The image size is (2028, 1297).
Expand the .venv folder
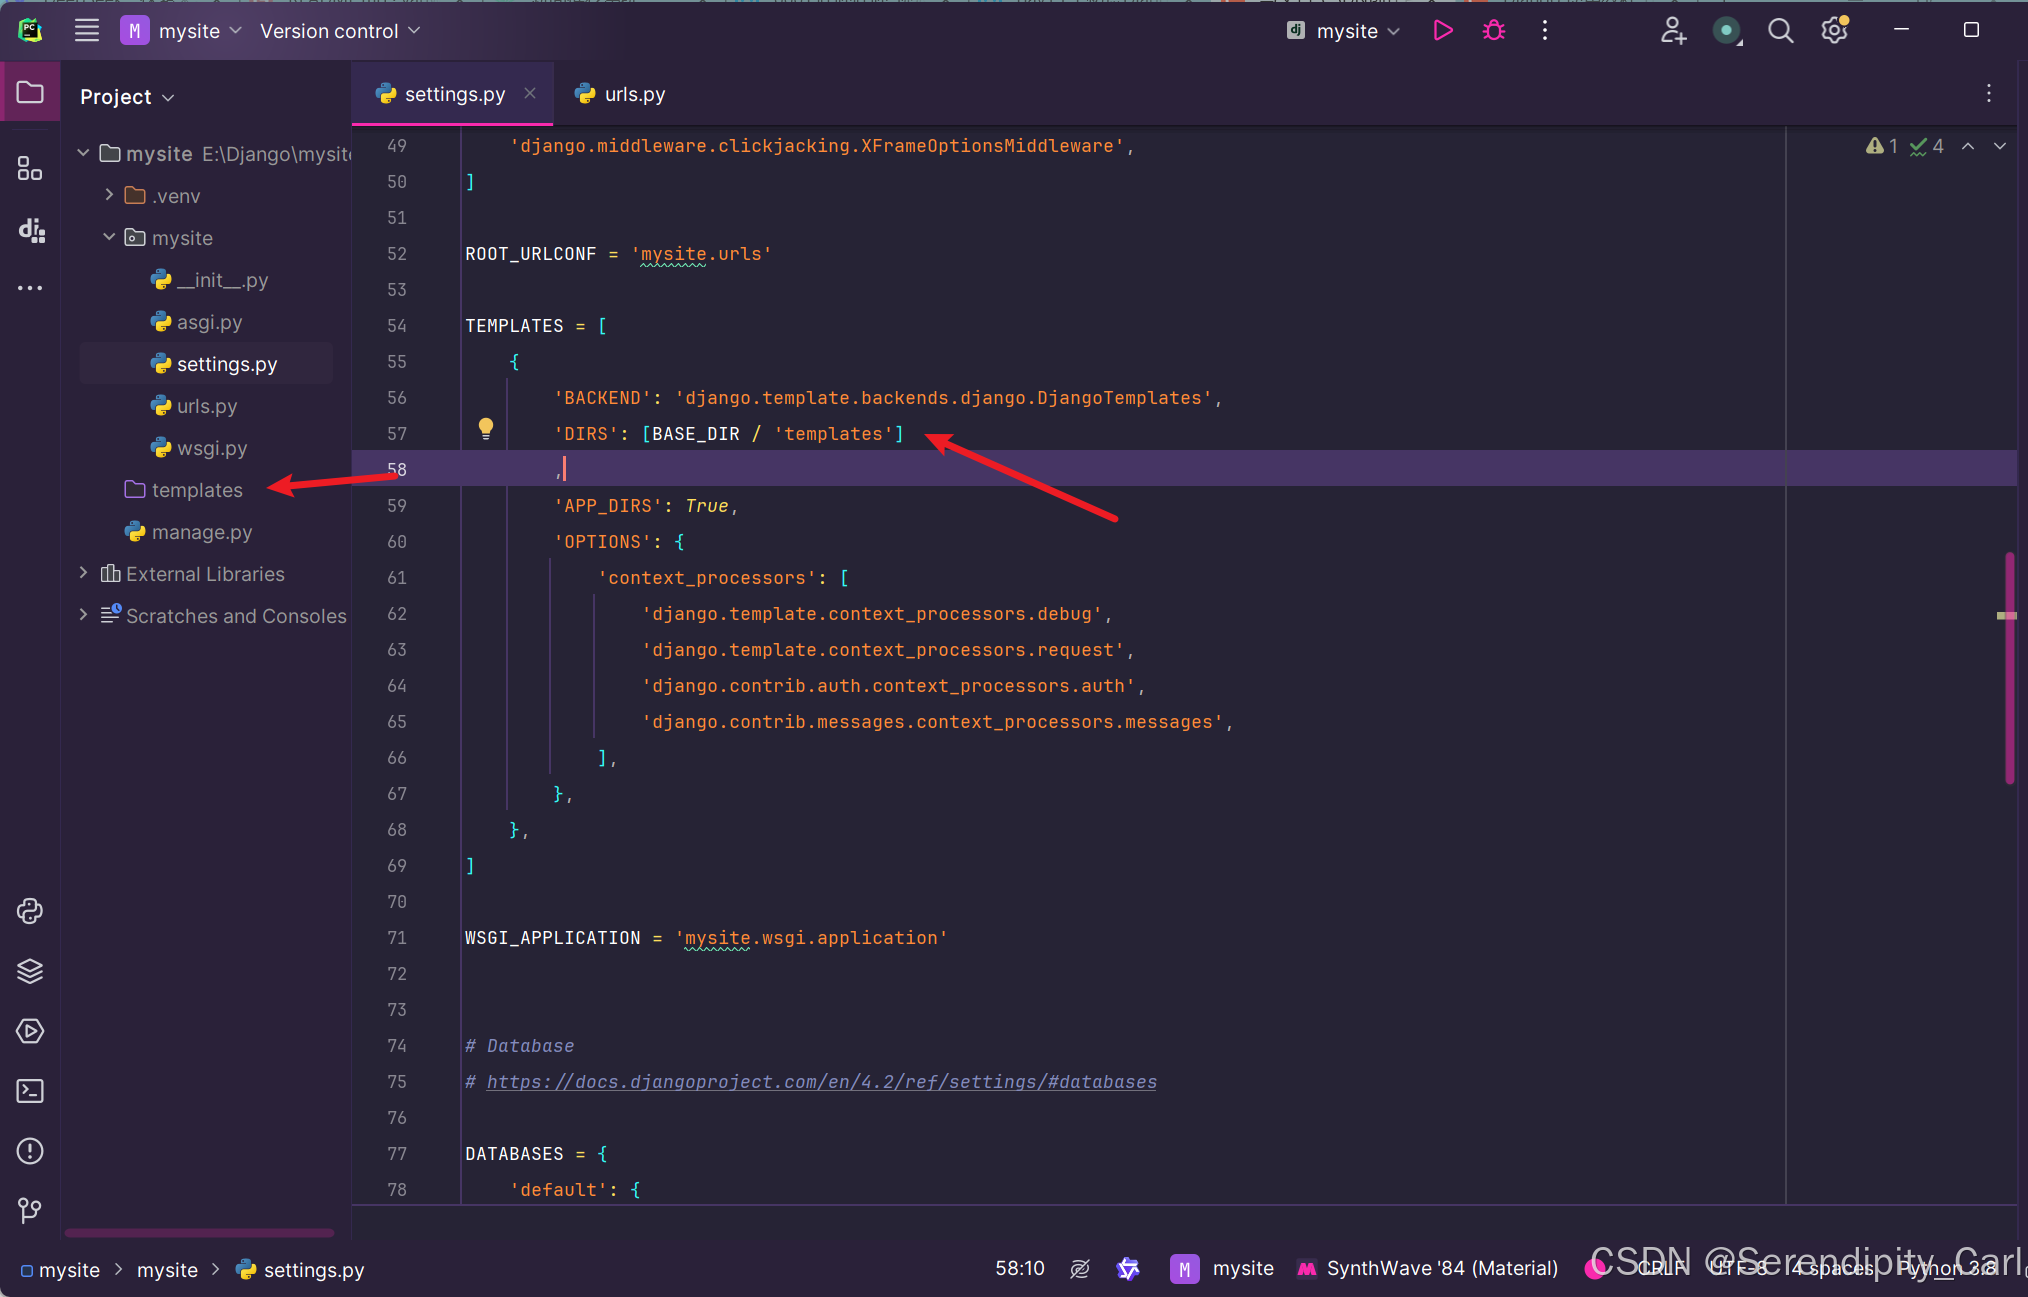pos(109,195)
